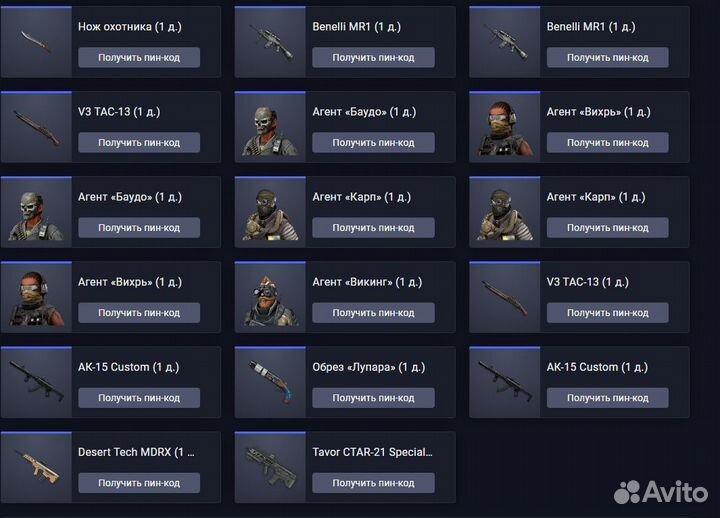Click the Tavor CTAR-21 Special weapon image
Viewport: 720px width, 518px height.
coord(270,467)
